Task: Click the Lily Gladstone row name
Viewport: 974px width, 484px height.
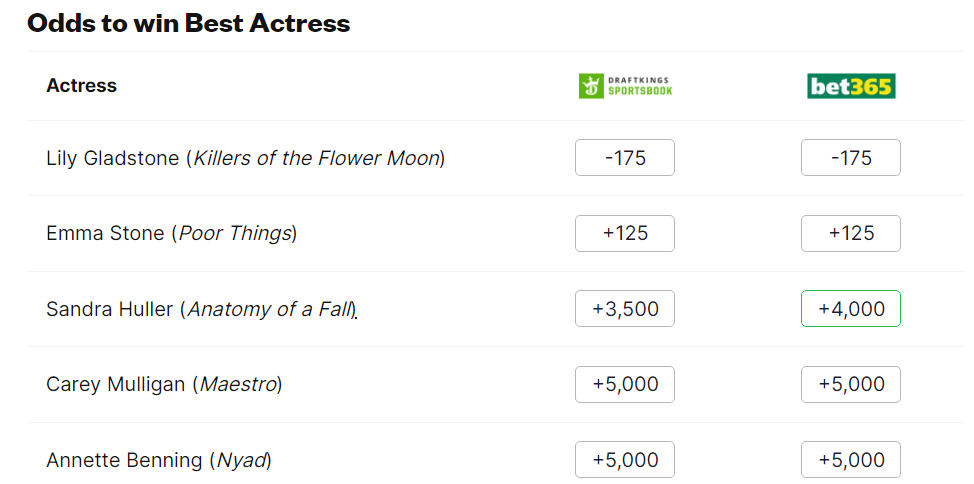Action: (113, 158)
